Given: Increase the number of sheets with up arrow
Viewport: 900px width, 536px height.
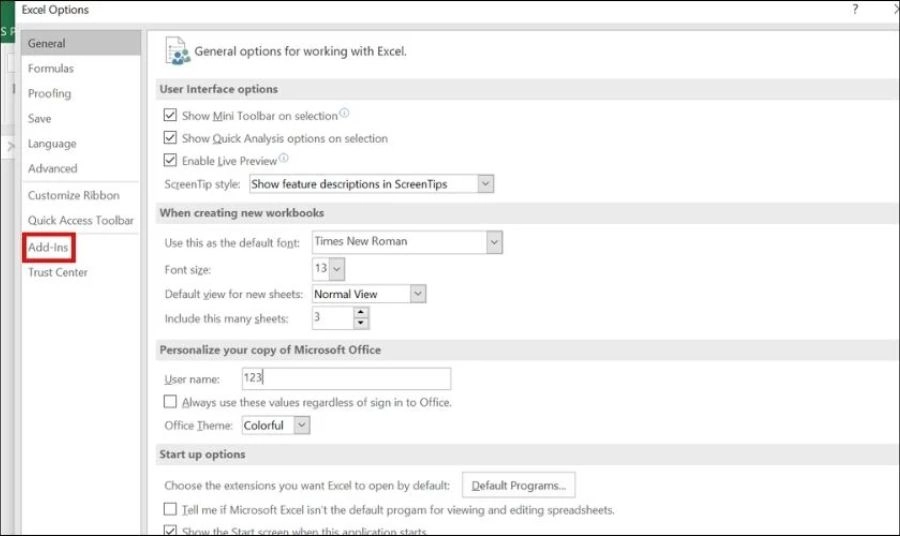Looking at the screenshot, I should point(360,312).
